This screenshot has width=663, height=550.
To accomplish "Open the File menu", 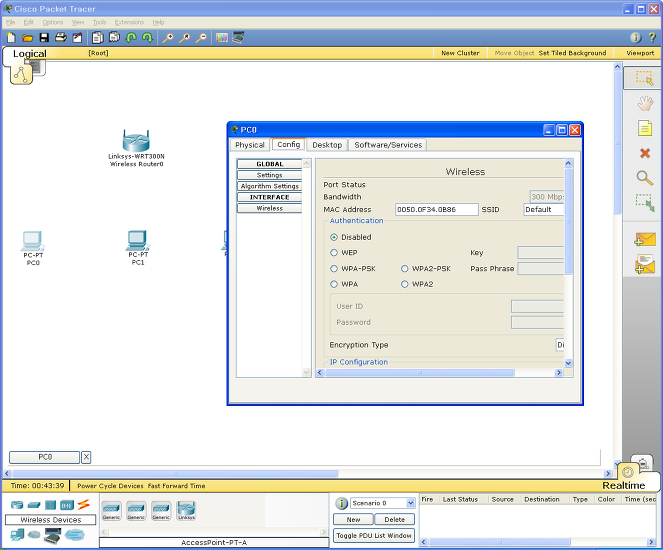I will (11, 22).
